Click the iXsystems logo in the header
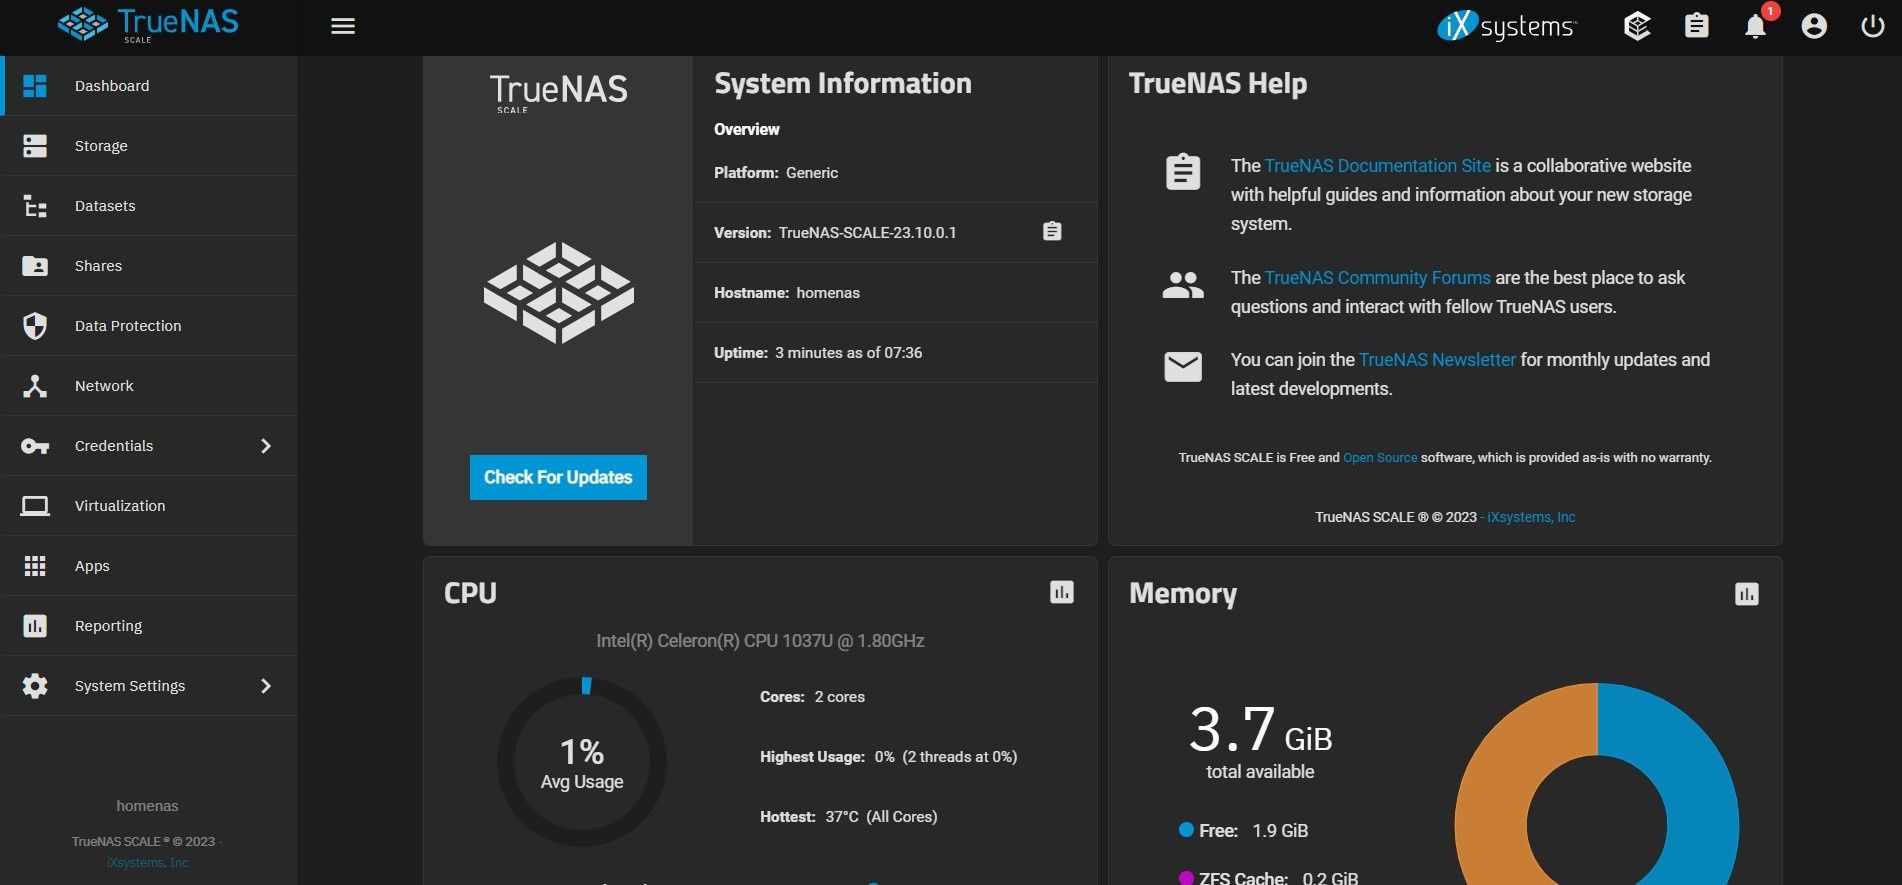This screenshot has height=885, width=1902. (1507, 26)
